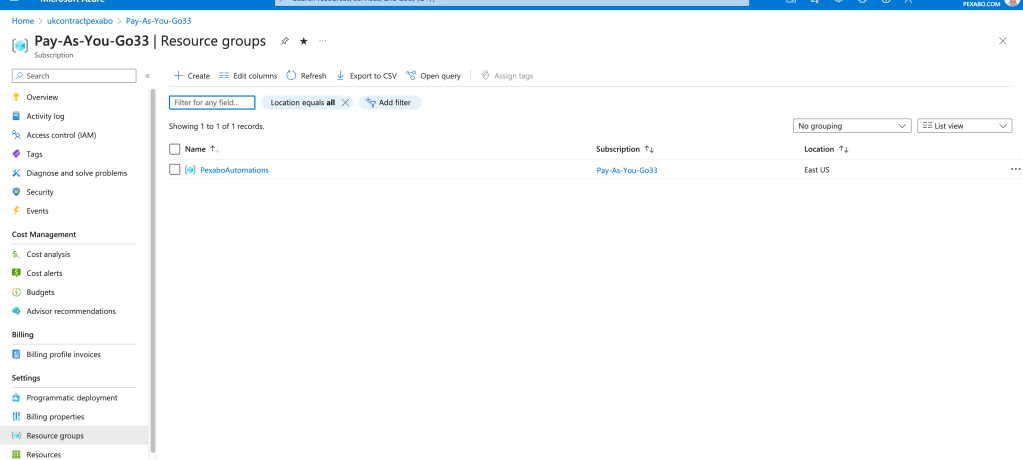
Task: Toggle the favorite star beside Resource groups title
Action: click(303, 41)
